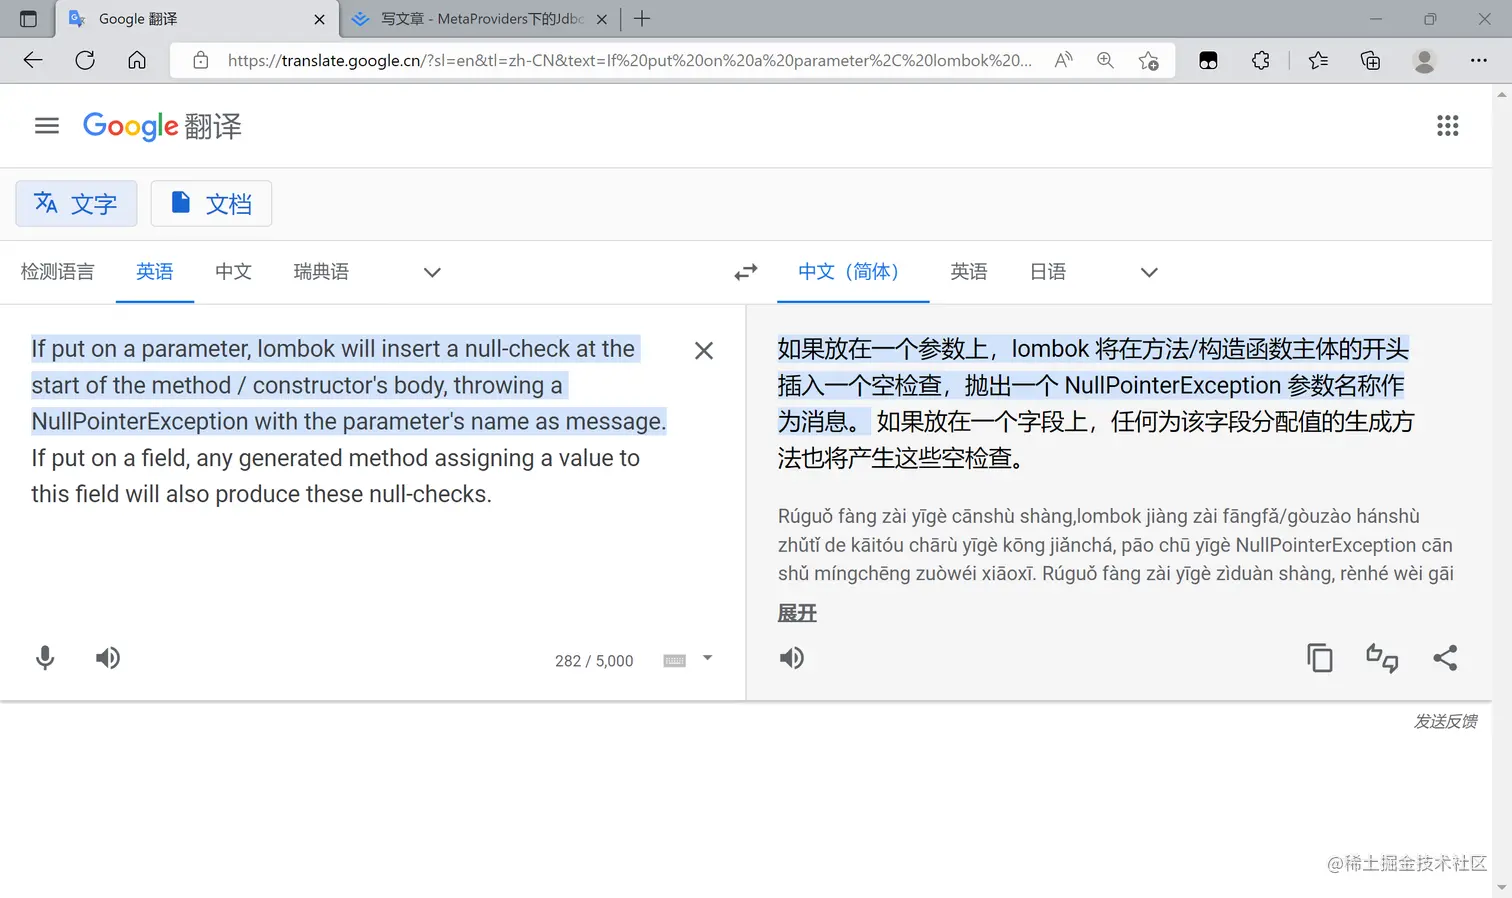Viewport: 1512px width, 898px height.
Task: Select 检测语言 source option
Action: pyautogui.click(x=58, y=272)
